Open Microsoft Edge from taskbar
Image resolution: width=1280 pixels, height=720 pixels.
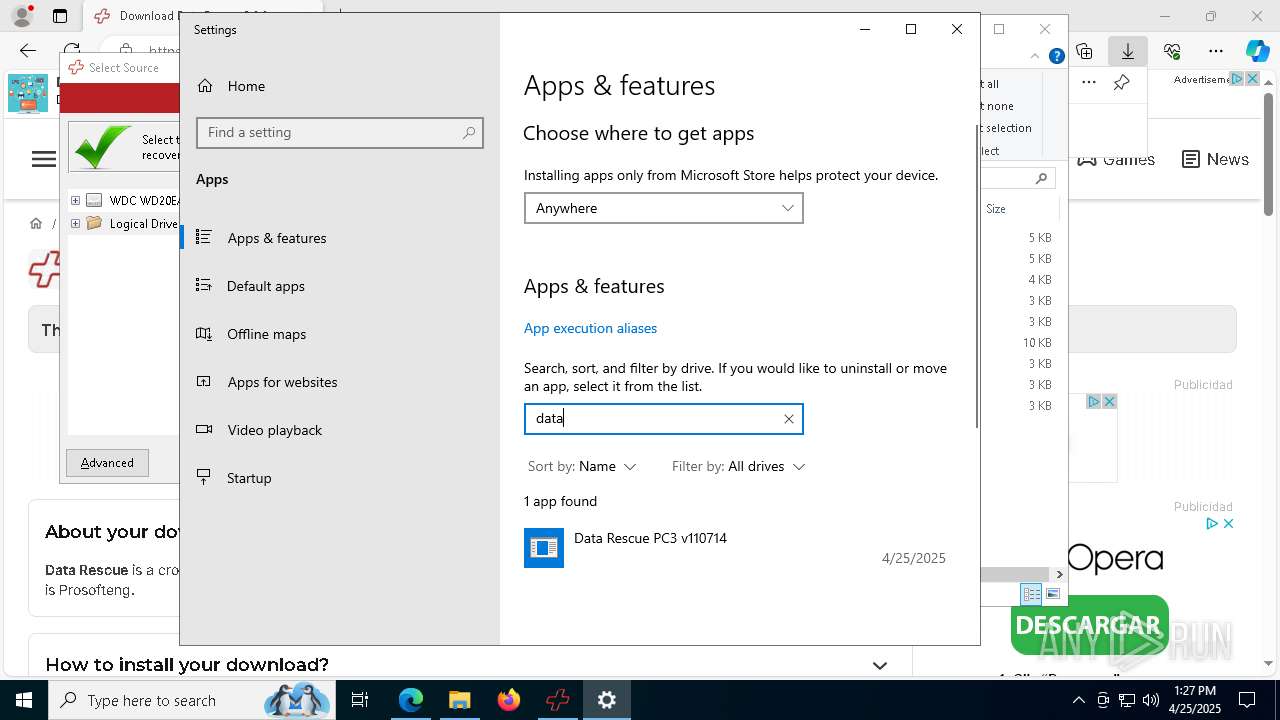pyautogui.click(x=411, y=700)
